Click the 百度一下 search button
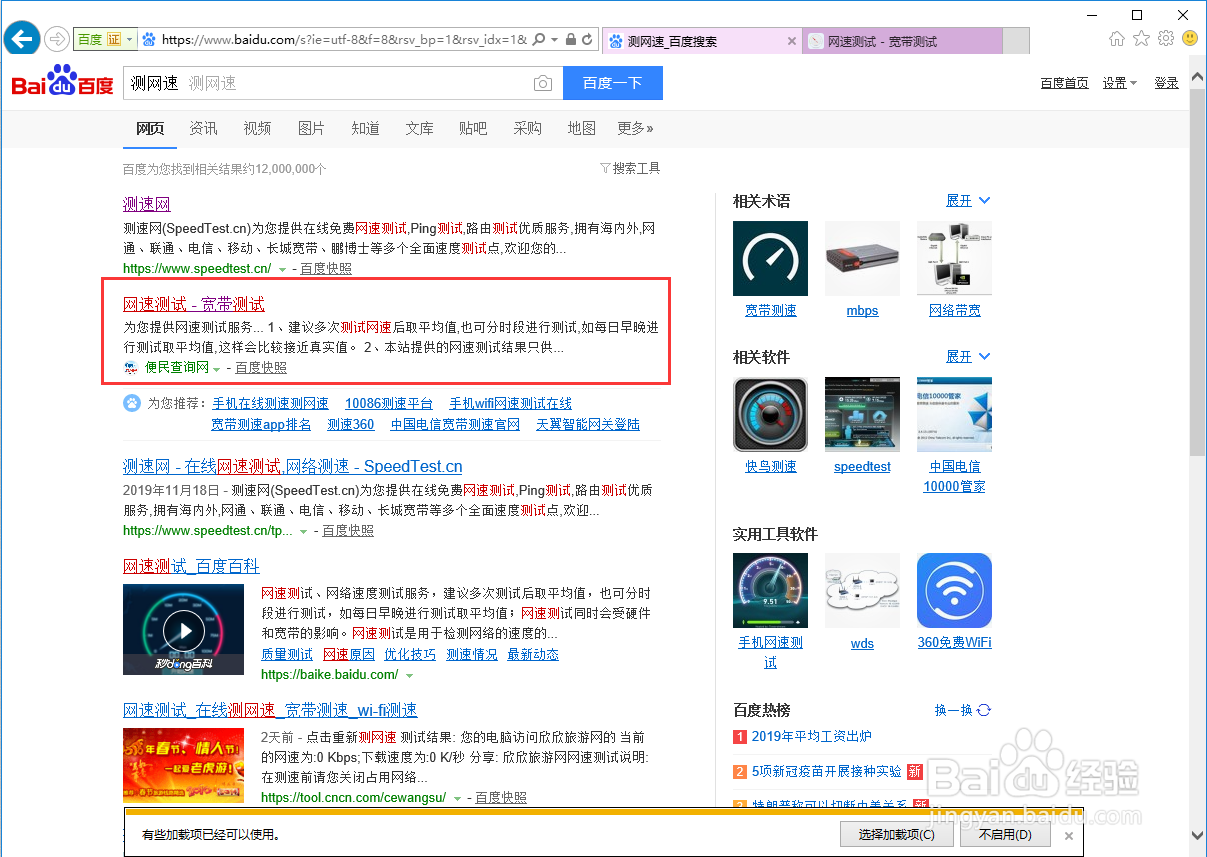 [613, 83]
